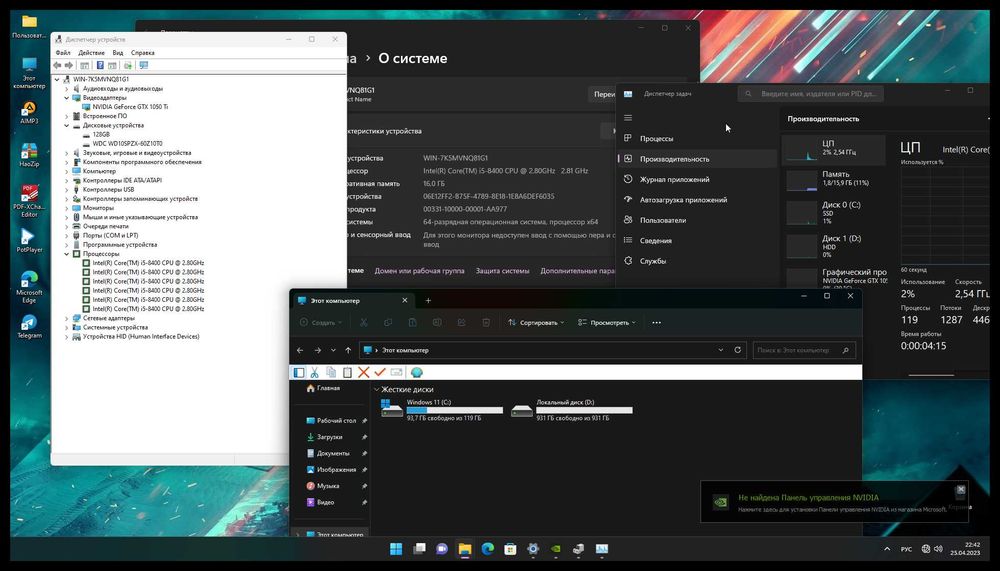Open the Telegram desktop shortcut
Viewport: 1000px width, 571px height.
click(x=29, y=323)
